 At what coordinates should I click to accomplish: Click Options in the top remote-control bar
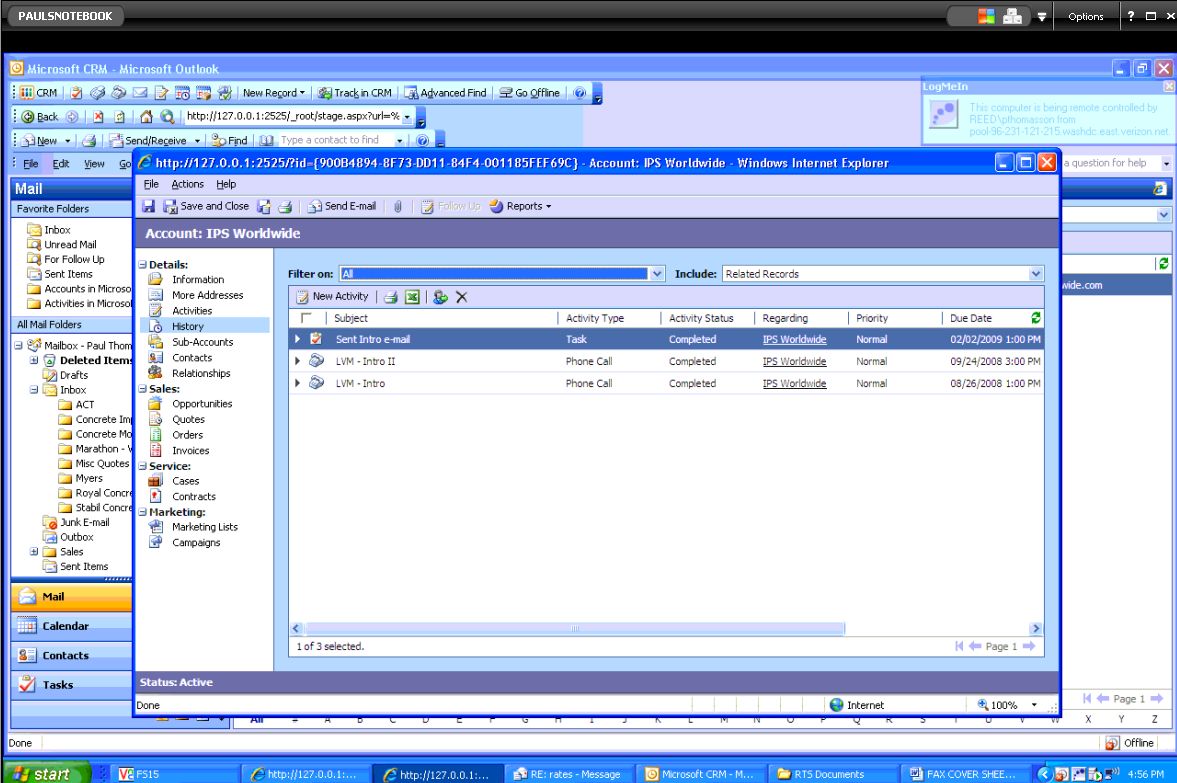click(x=1085, y=17)
